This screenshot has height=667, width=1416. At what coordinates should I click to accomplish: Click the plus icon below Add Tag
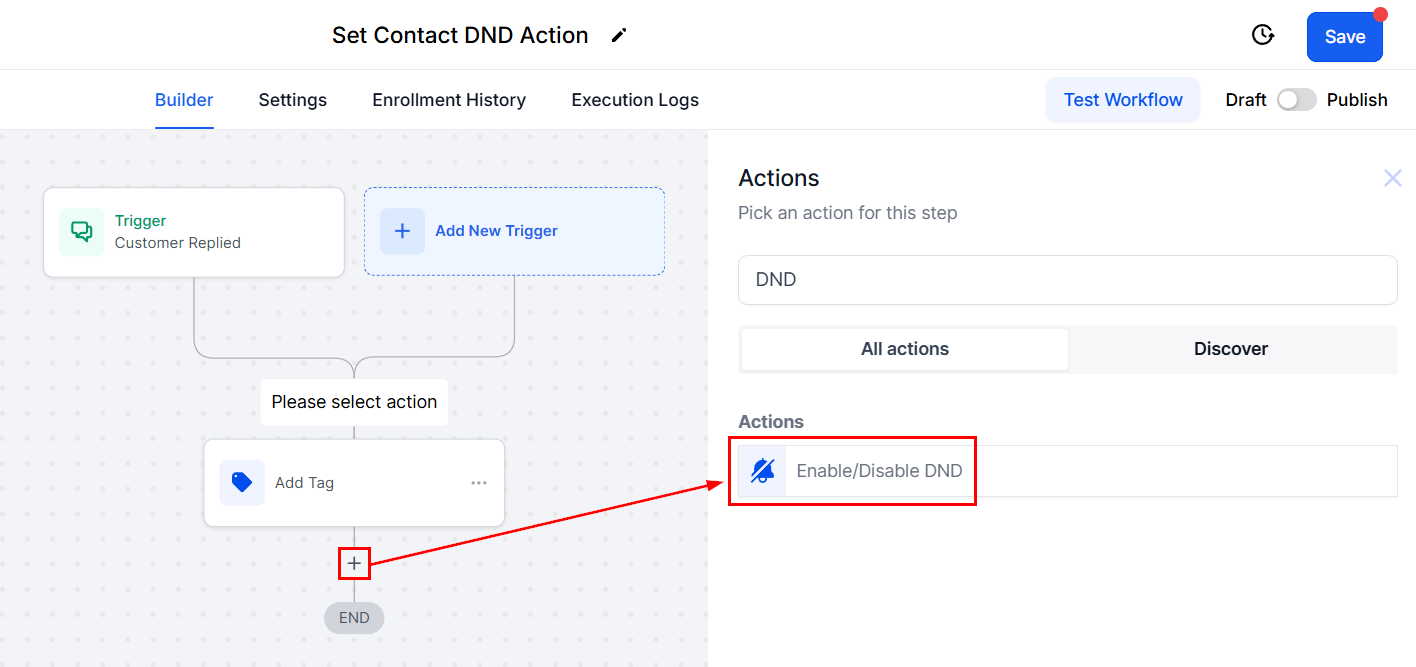354,564
